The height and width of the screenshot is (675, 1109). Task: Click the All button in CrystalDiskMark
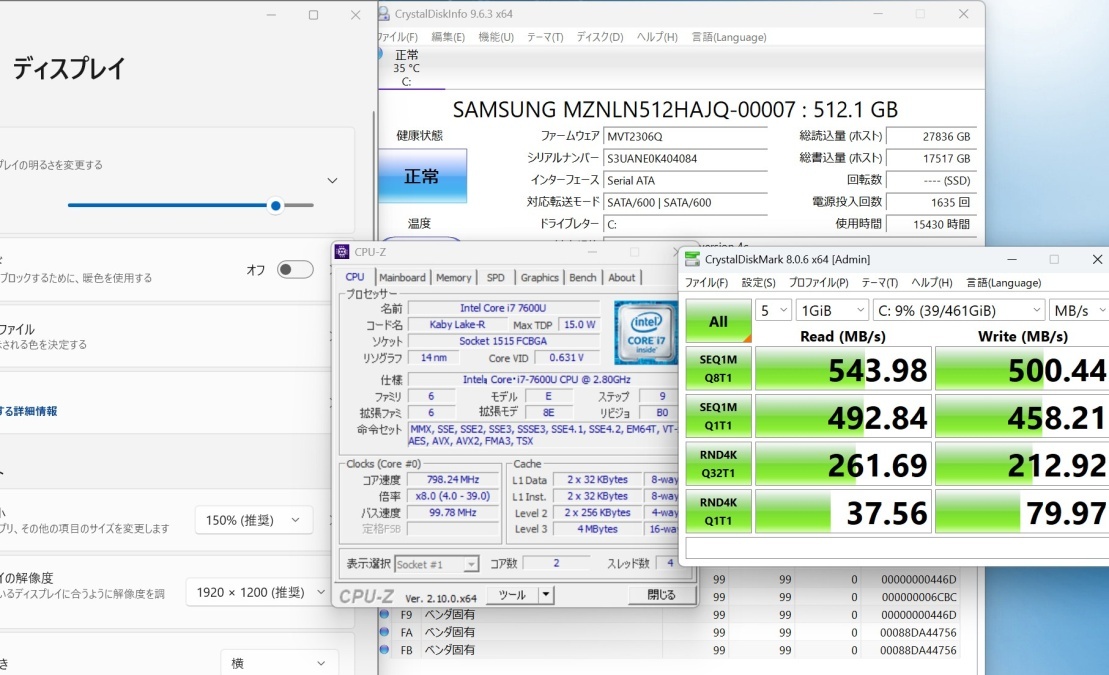718,321
